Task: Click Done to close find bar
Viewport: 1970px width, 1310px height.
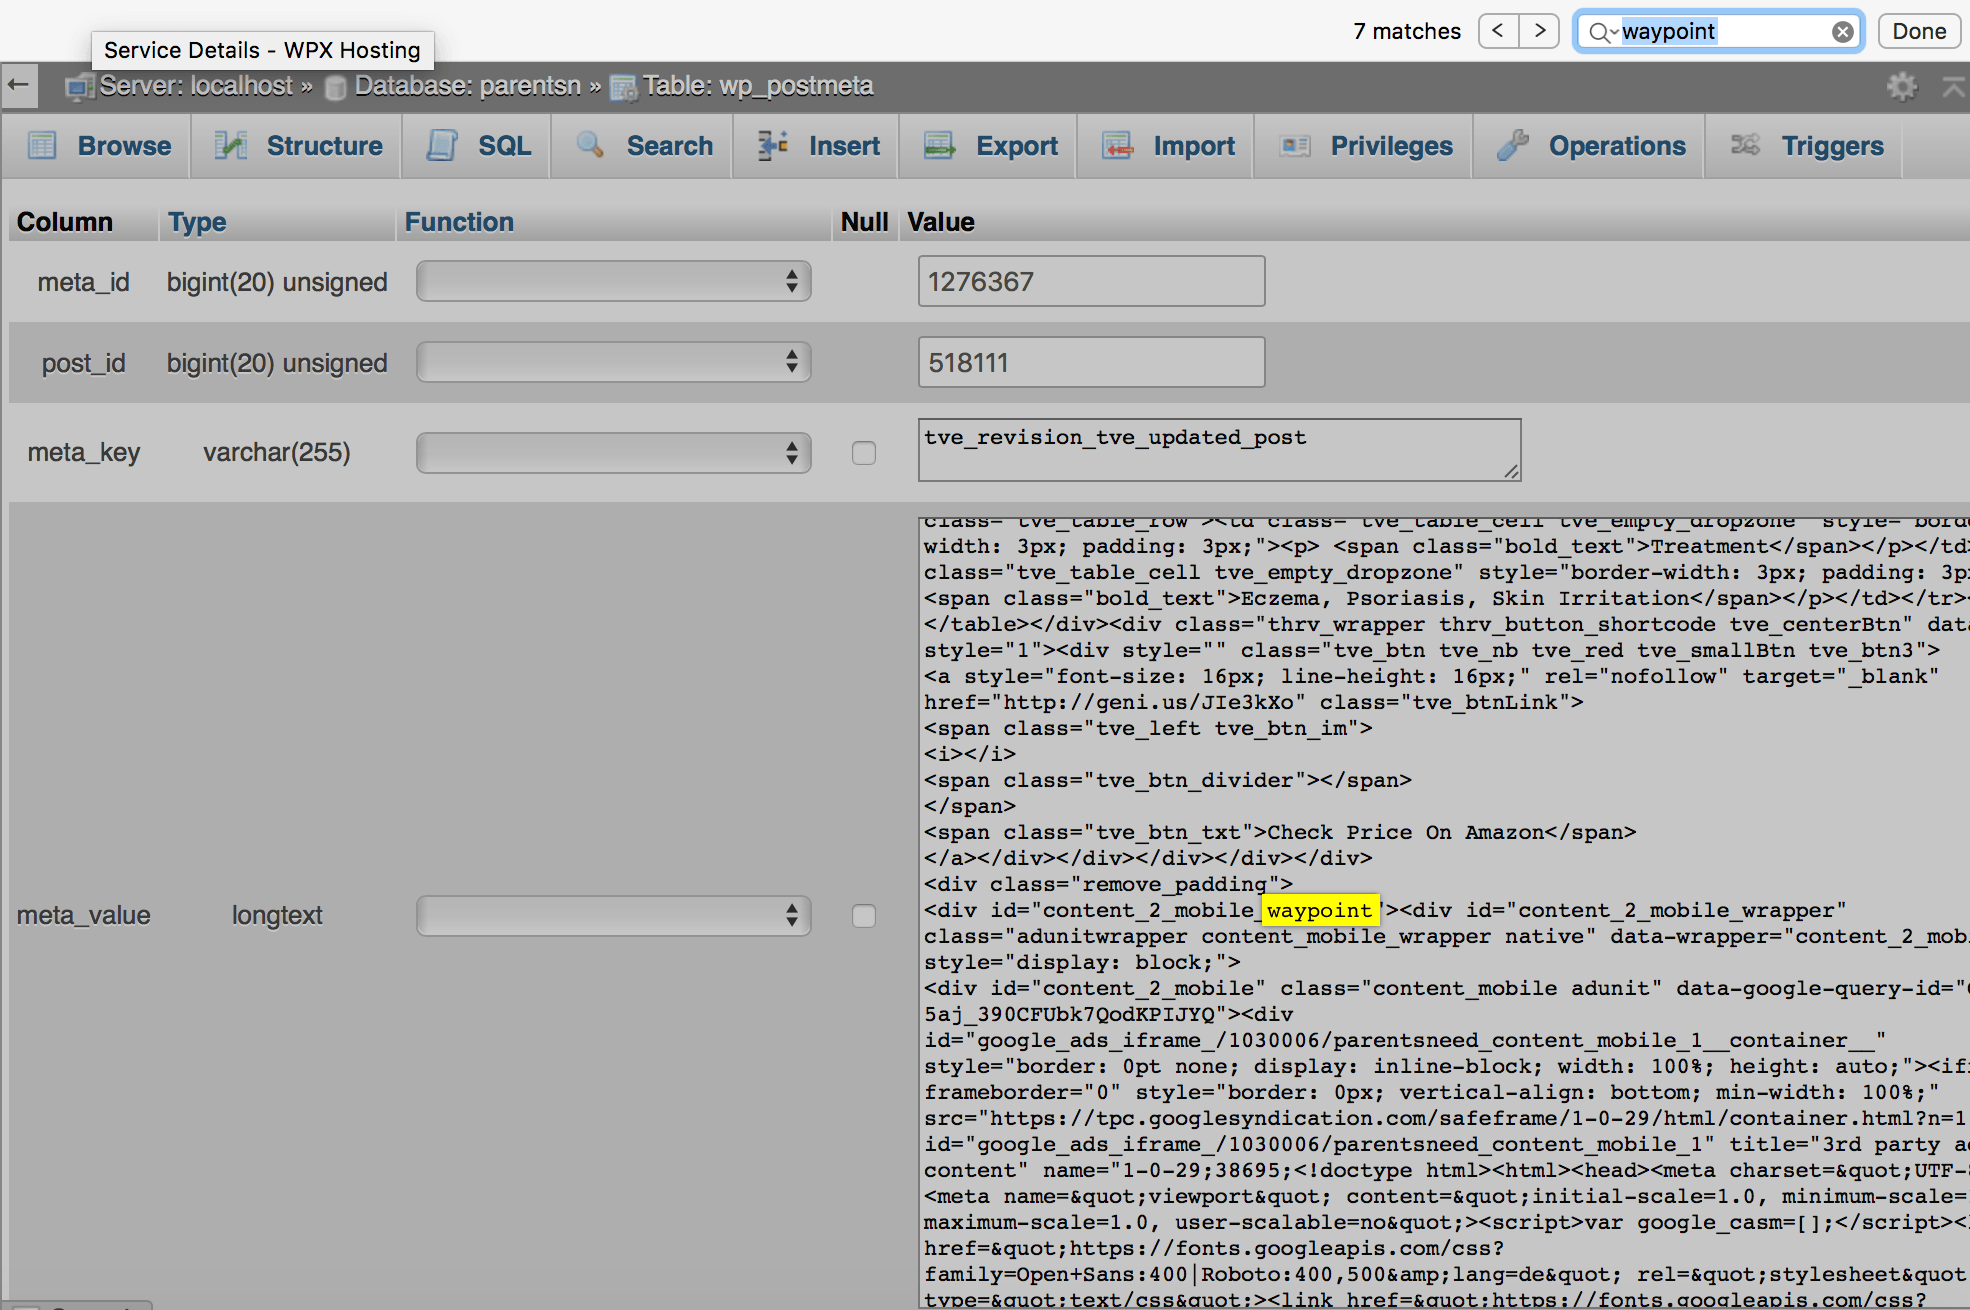Action: (x=1919, y=31)
